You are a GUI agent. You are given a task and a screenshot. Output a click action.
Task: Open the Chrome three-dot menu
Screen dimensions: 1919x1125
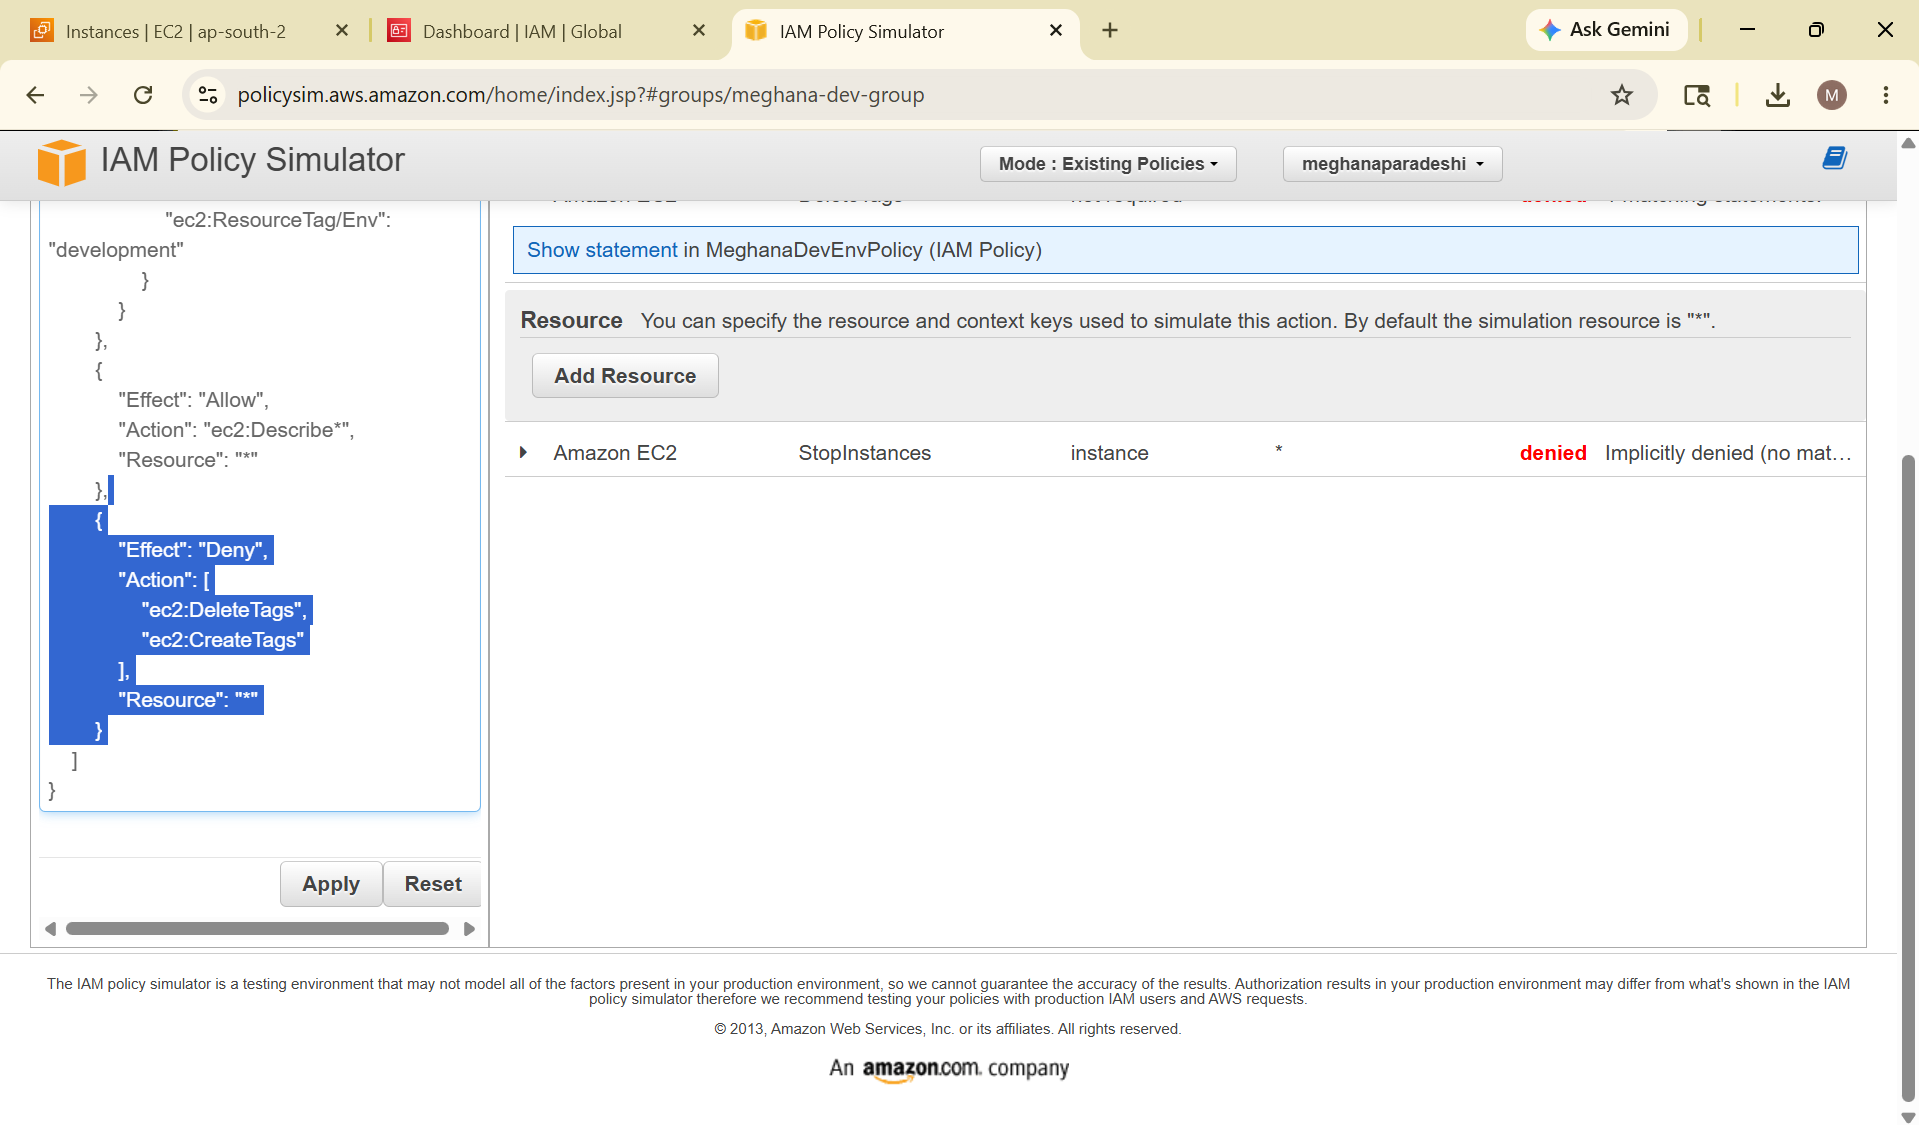[1885, 95]
